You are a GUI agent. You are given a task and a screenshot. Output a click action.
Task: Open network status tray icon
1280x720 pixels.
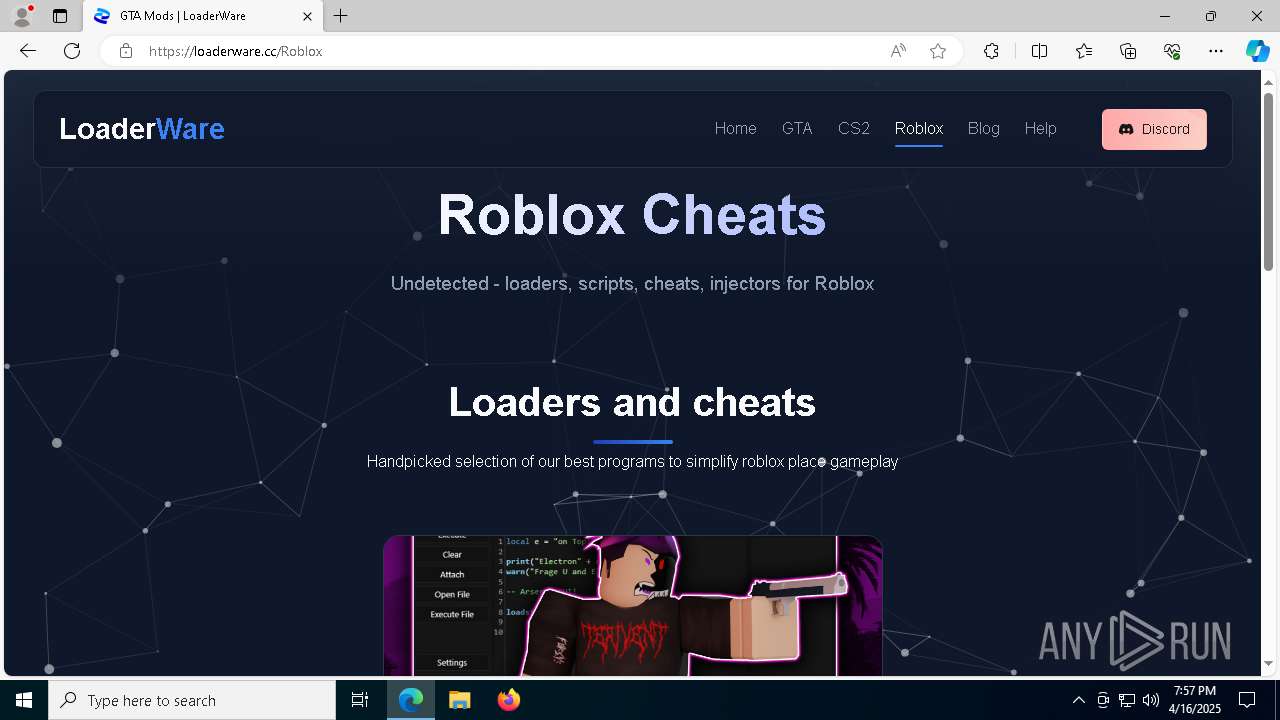[1127, 700]
